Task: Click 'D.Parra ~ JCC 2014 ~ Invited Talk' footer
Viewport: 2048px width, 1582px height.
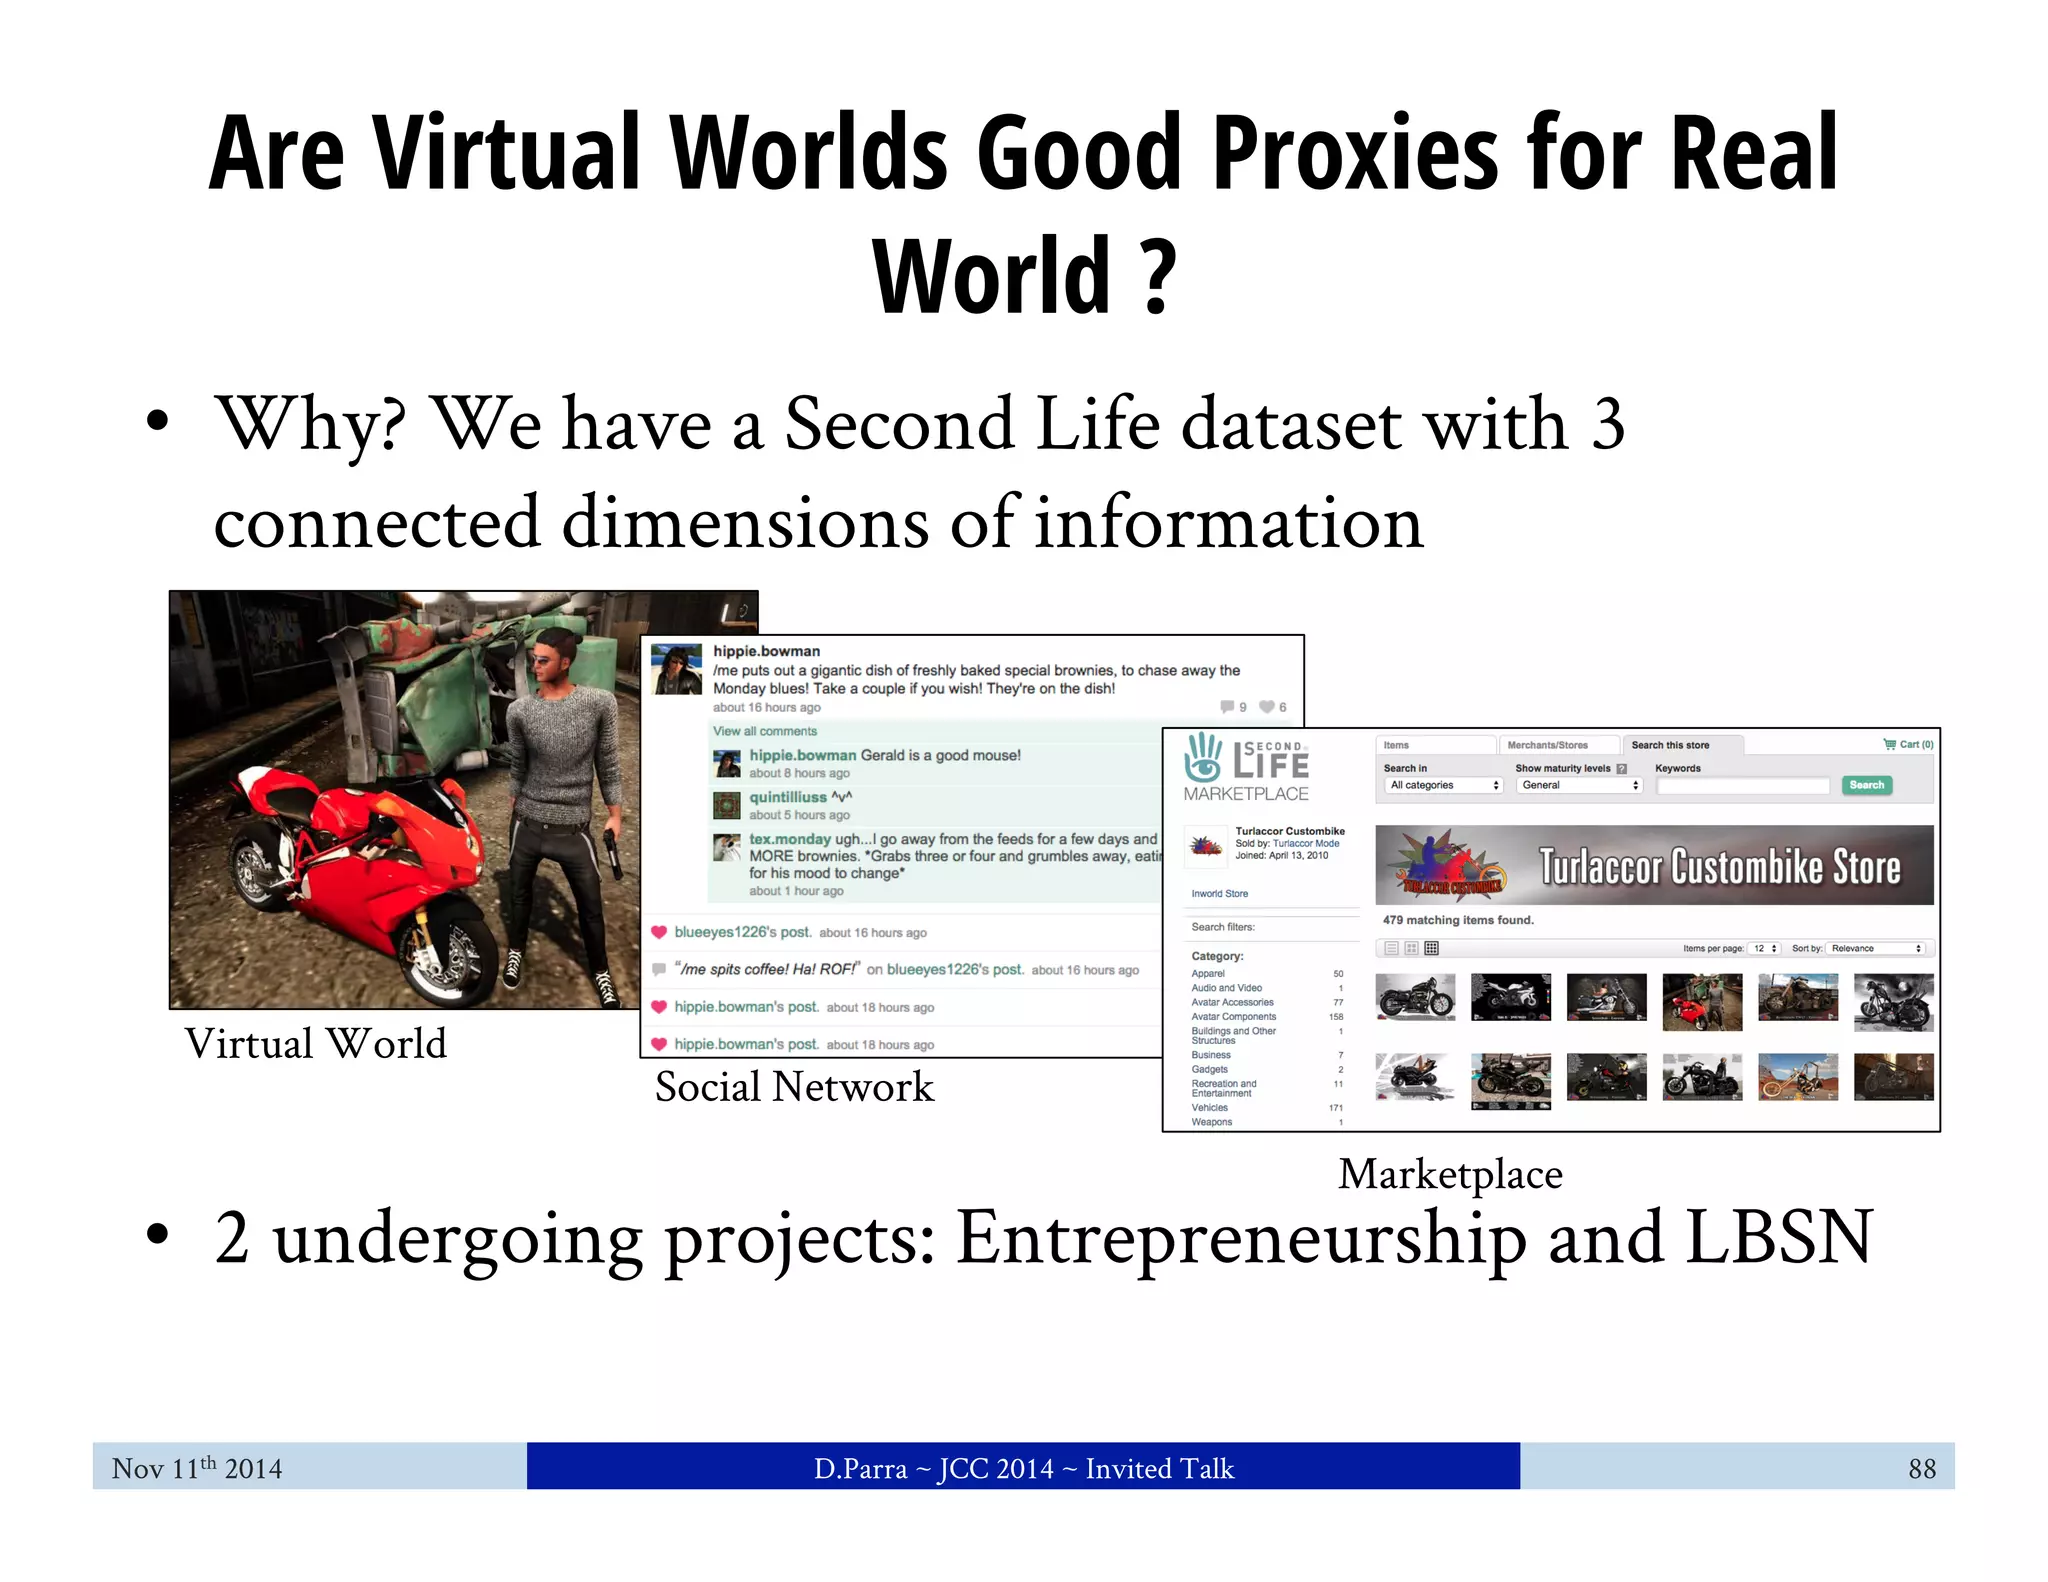Action: (x=1024, y=1468)
